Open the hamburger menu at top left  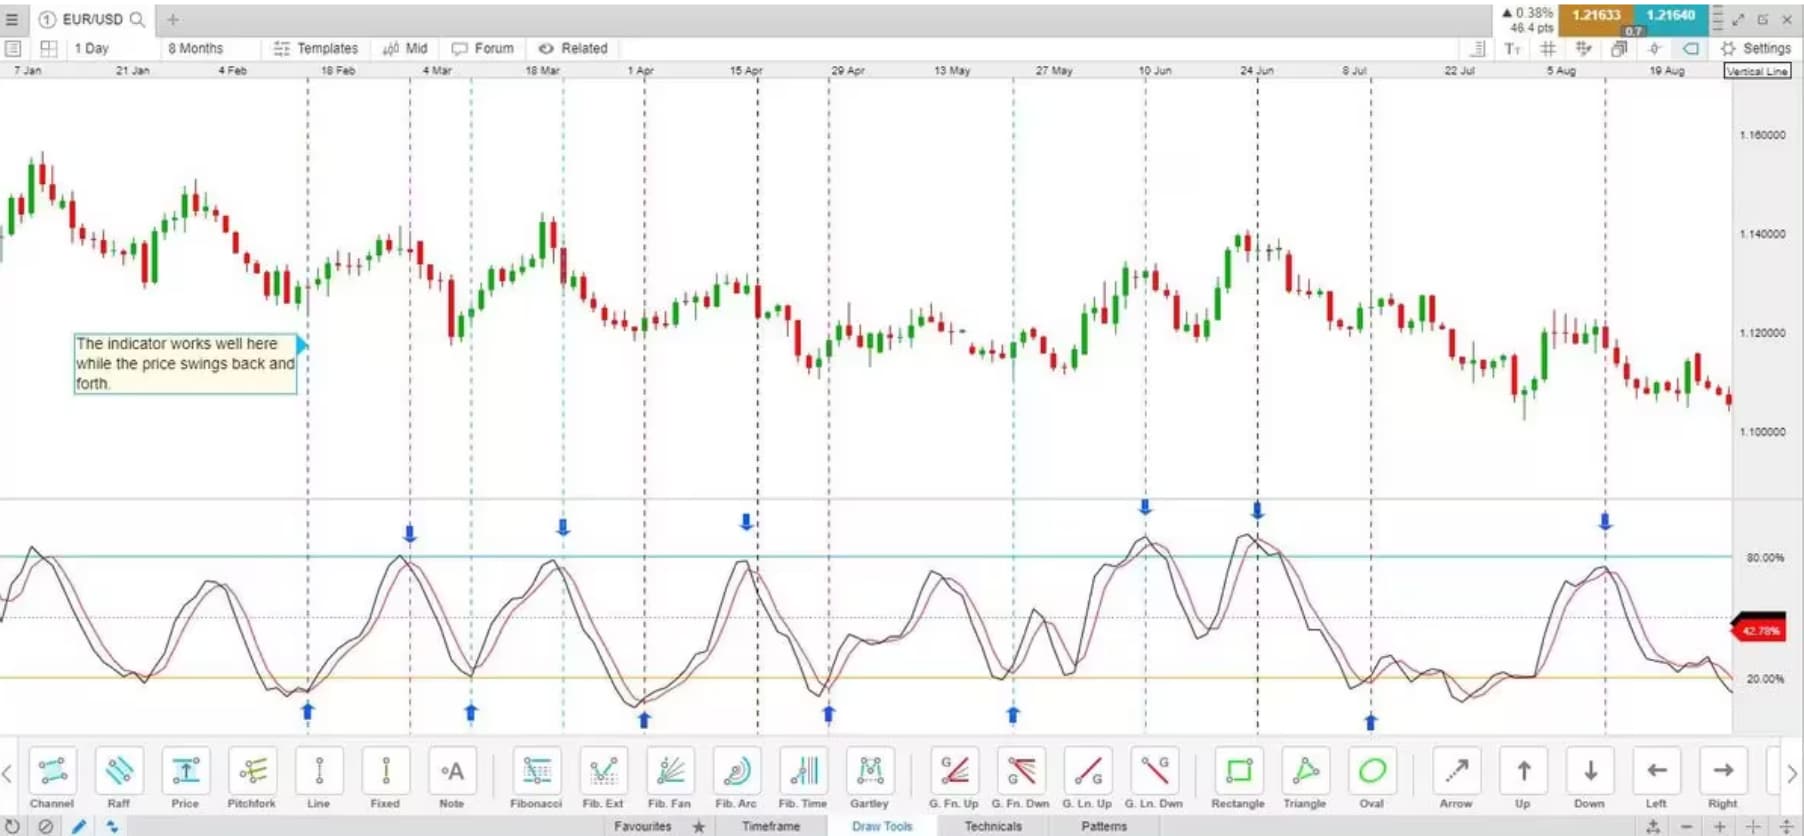(x=12, y=19)
